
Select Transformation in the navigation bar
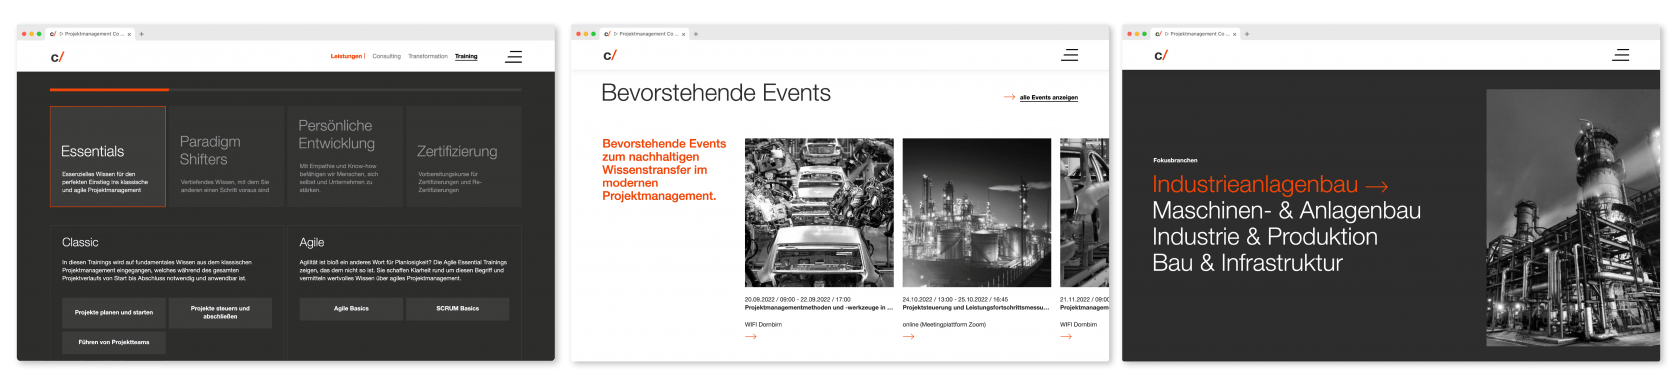(428, 56)
